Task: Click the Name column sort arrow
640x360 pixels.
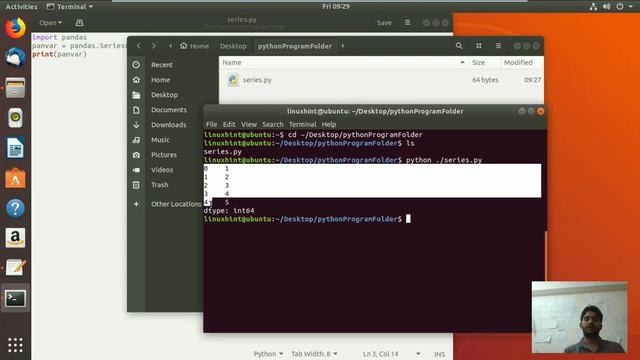Action: tap(462, 62)
